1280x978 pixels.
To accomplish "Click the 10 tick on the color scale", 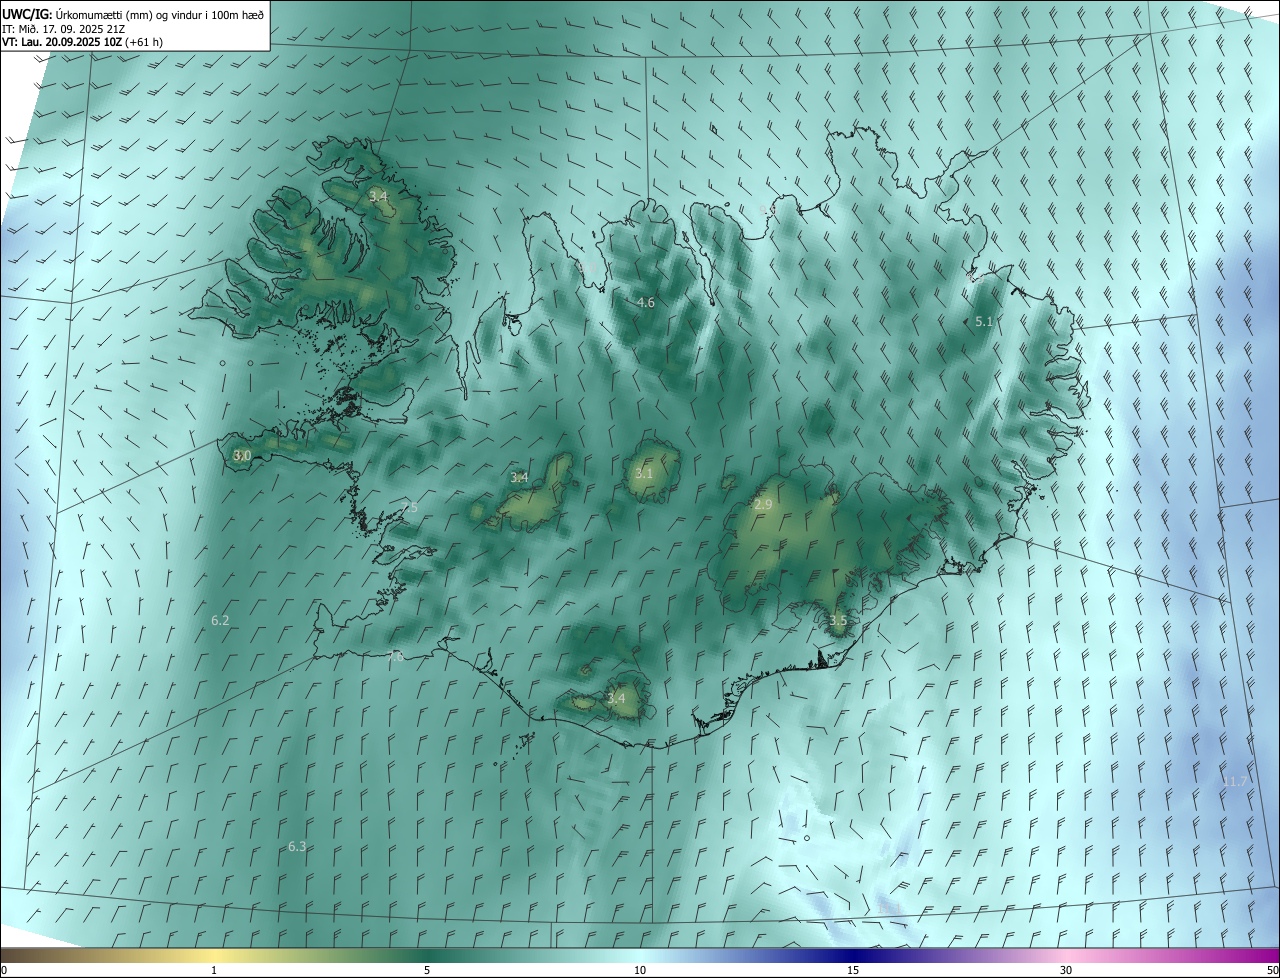I will [x=640, y=970].
